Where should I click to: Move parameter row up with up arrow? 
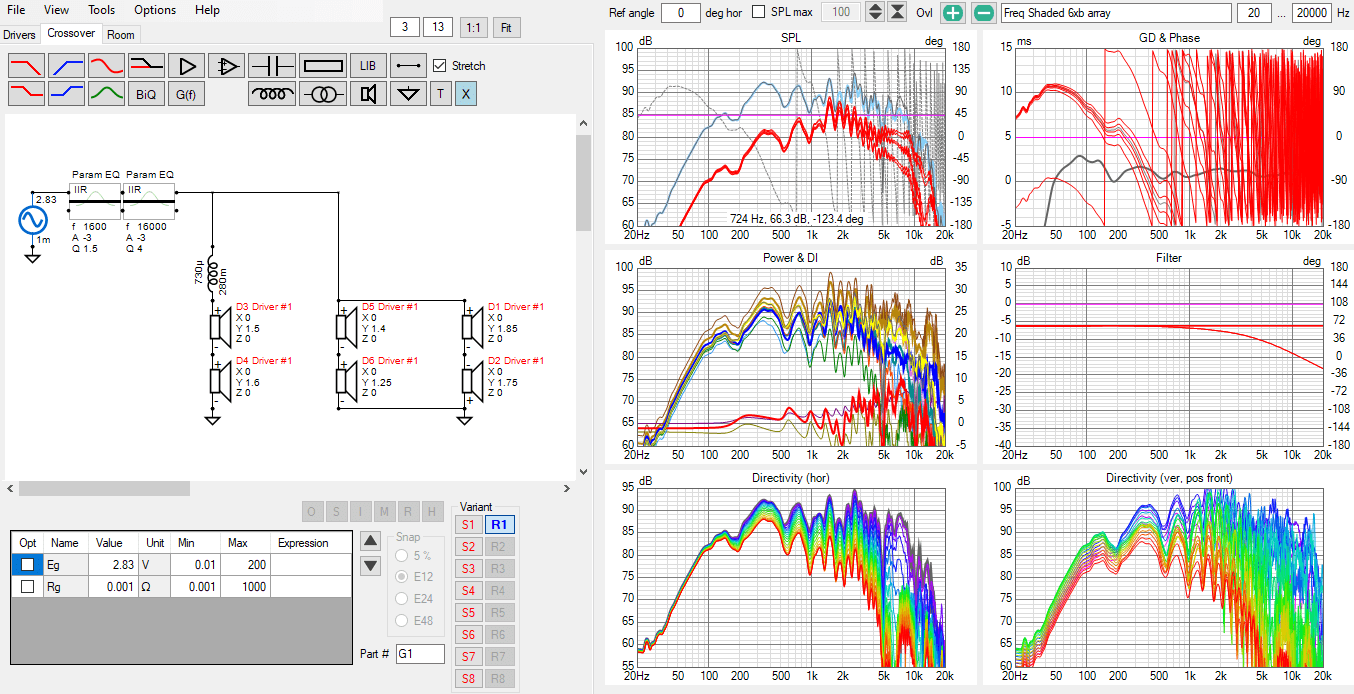(370, 540)
